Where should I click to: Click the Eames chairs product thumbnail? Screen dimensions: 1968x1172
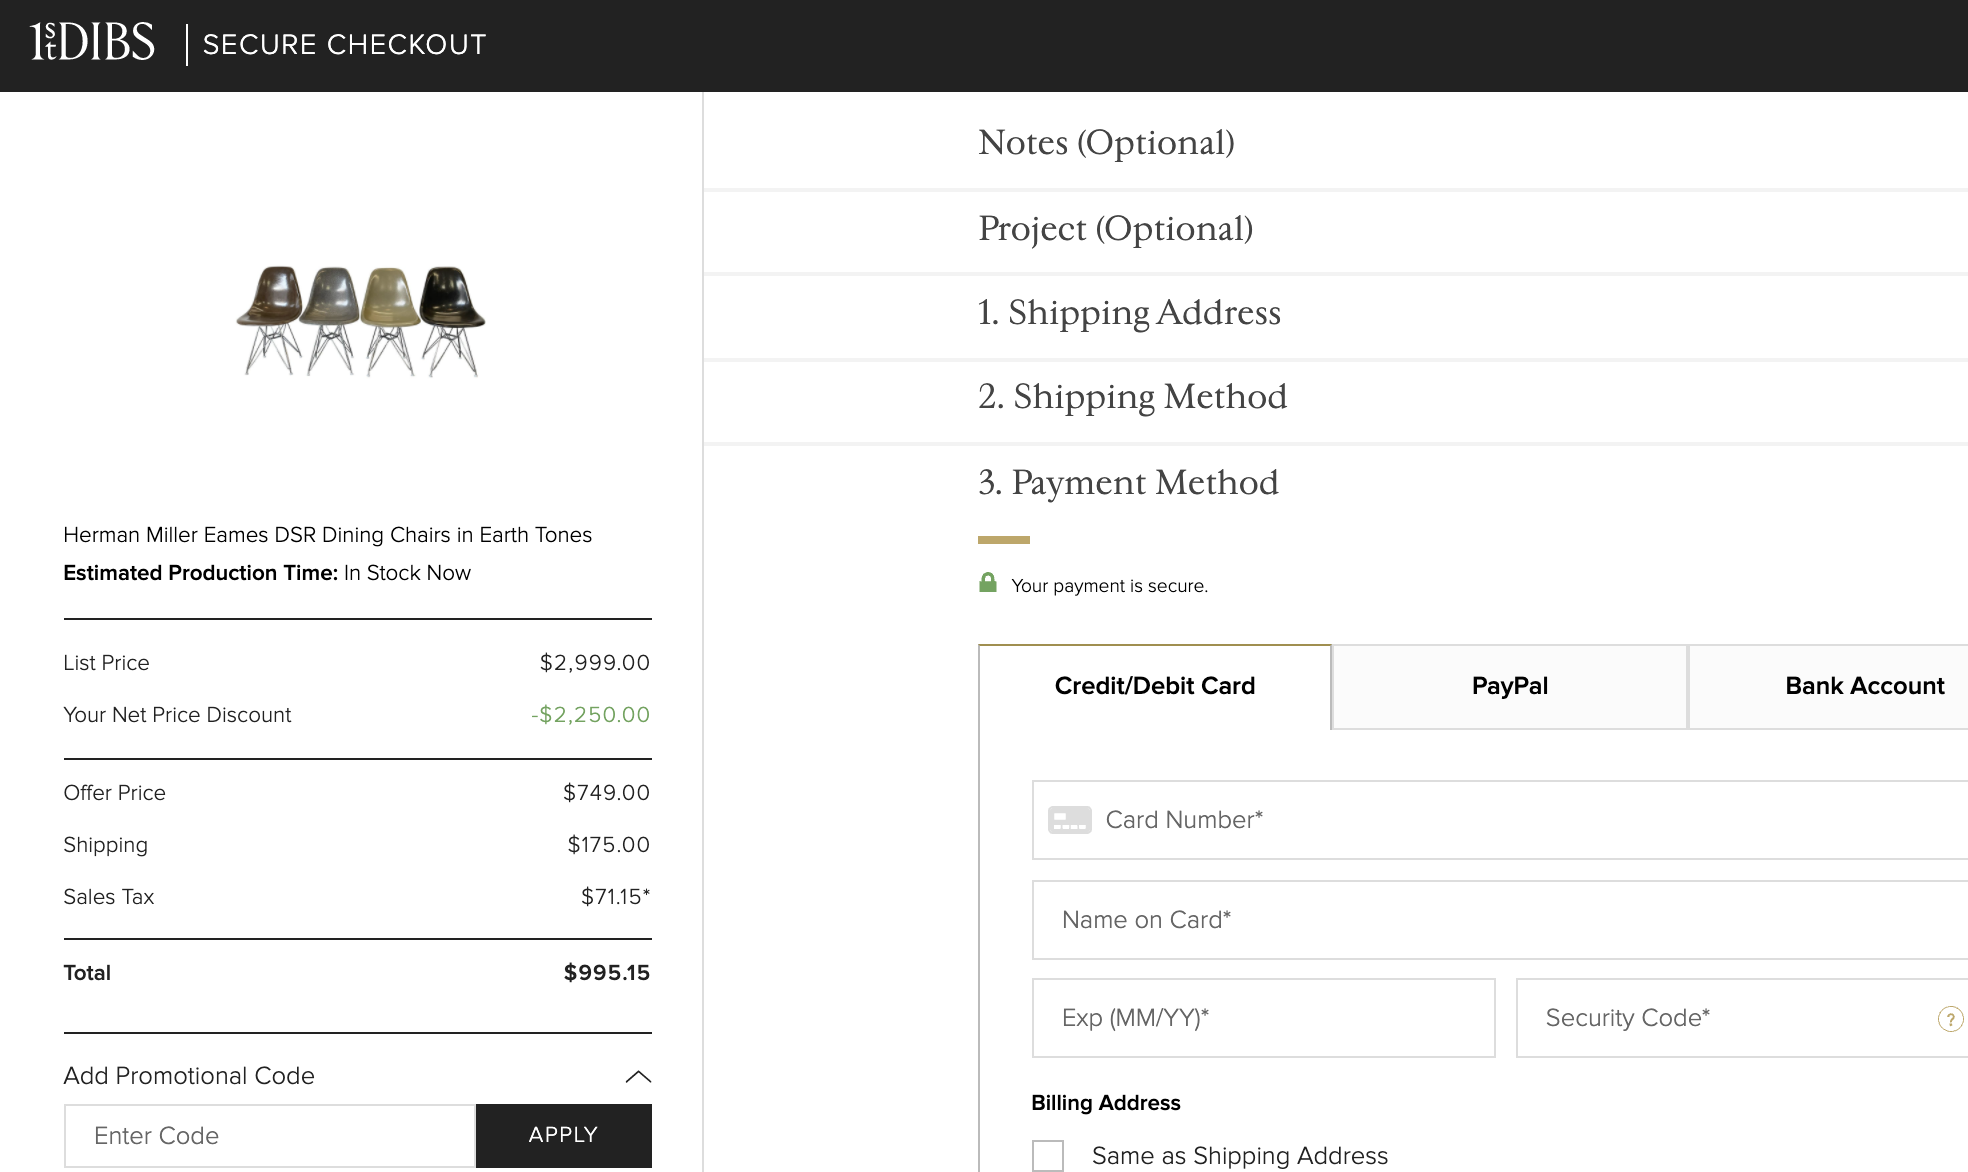coord(361,320)
